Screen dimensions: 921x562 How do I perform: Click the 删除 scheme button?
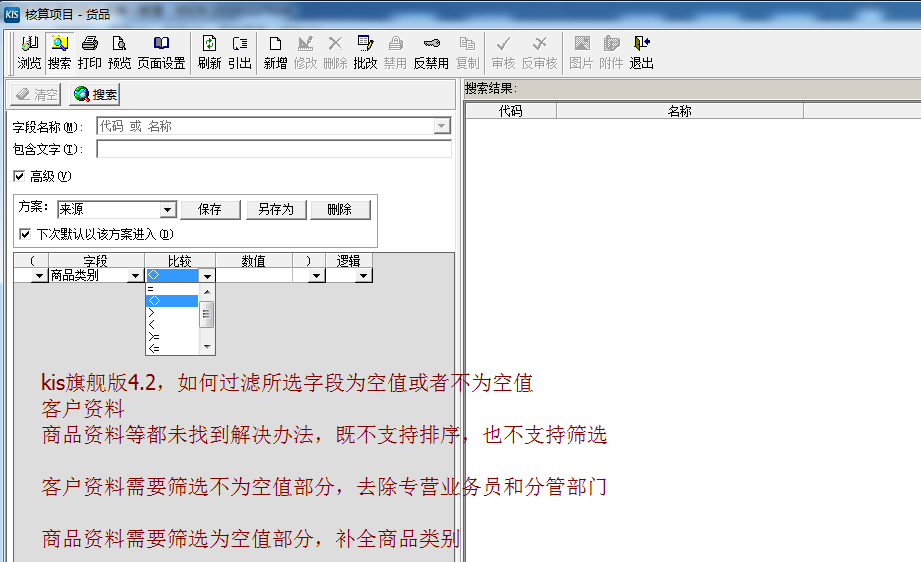pyautogui.click(x=340, y=210)
